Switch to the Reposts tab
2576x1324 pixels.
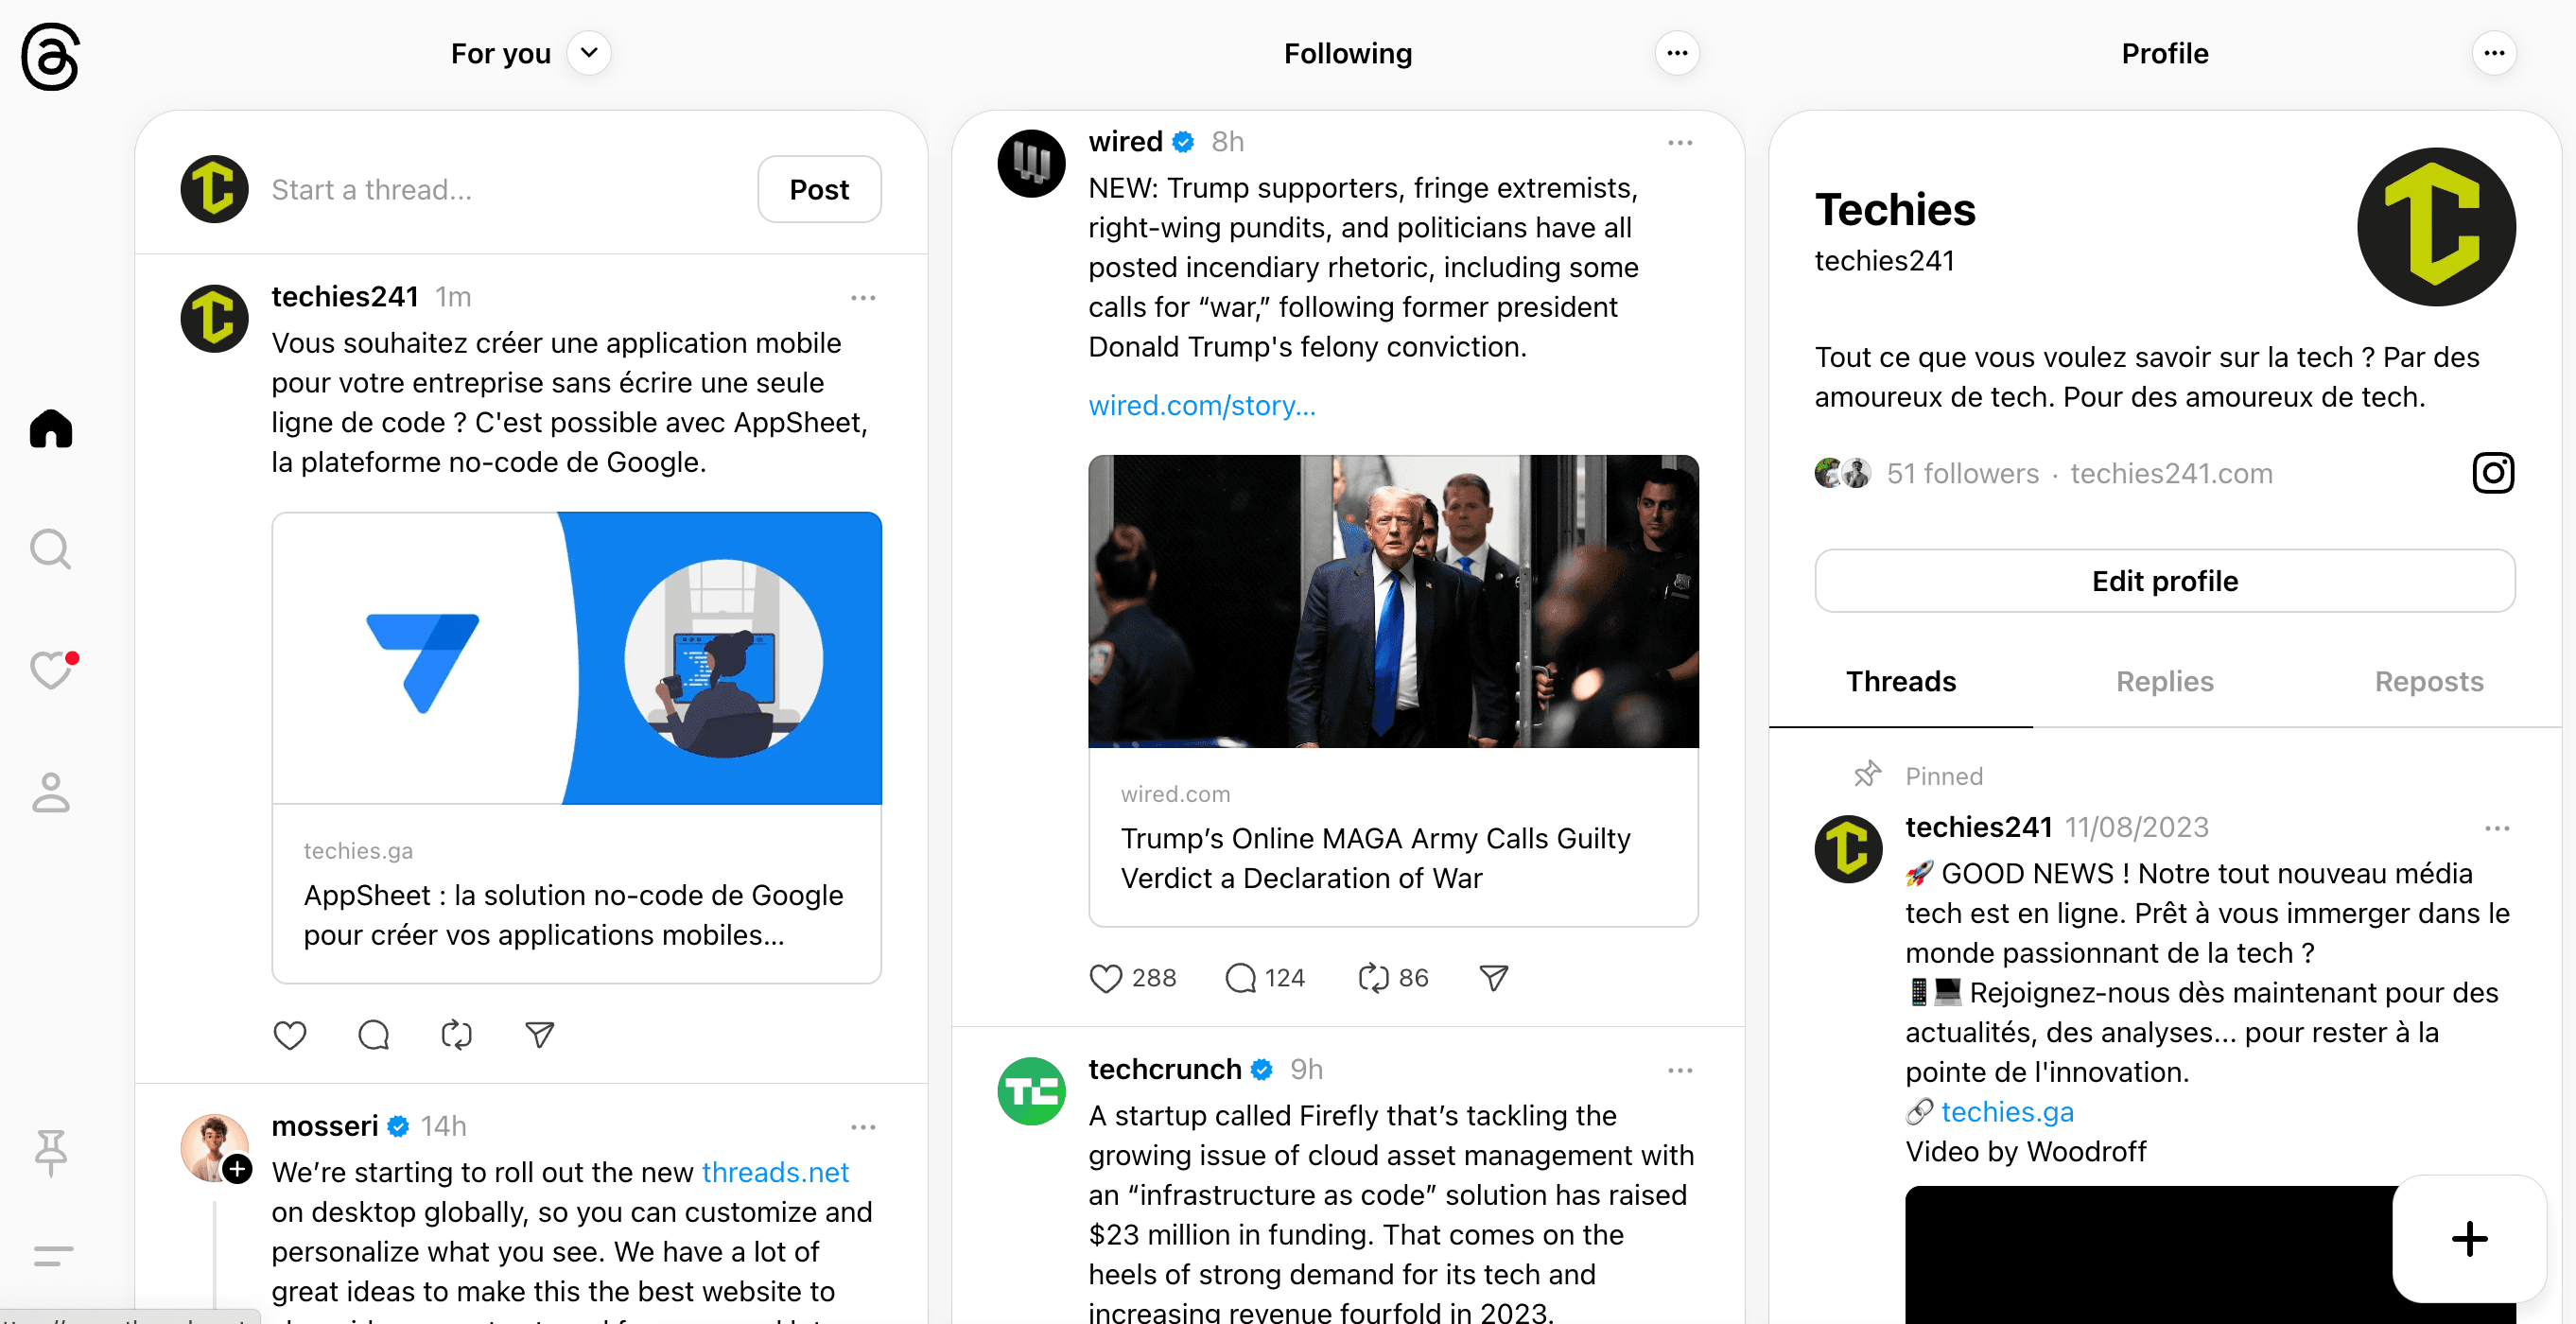click(x=2430, y=681)
